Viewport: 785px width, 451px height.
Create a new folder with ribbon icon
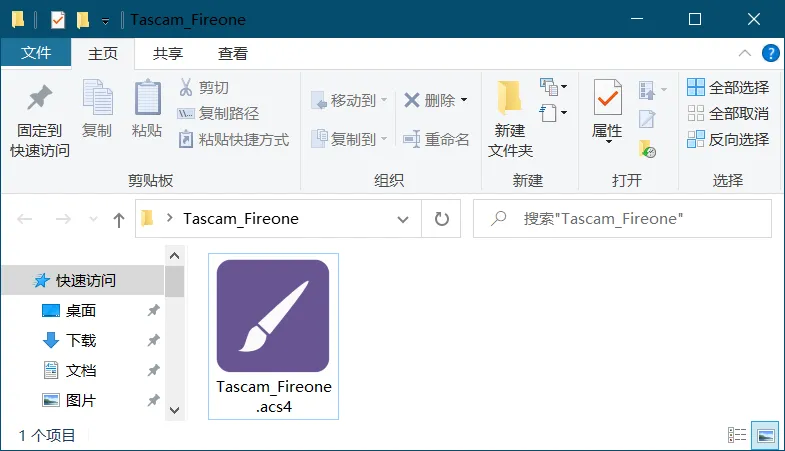pyautogui.click(x=510, y=100)
